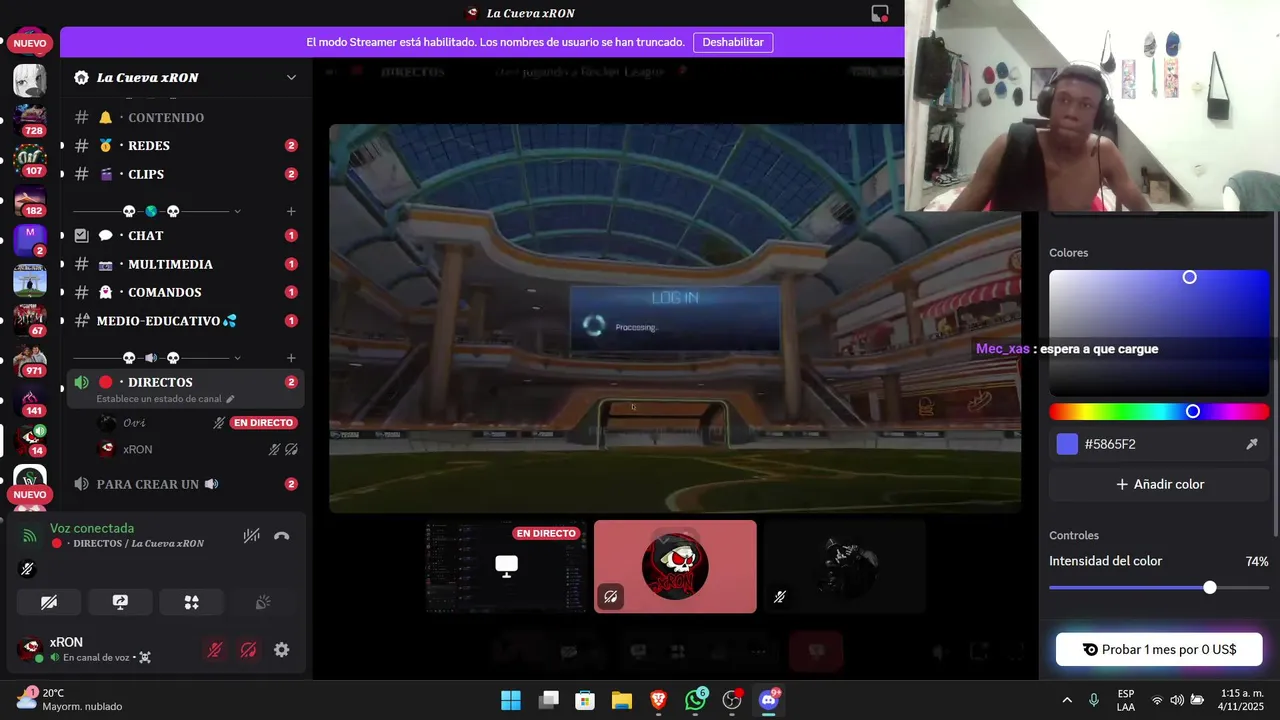The image size is (1280, 720).
Task: Open the COMANDOS channel
Action: [x=185, y=292]
